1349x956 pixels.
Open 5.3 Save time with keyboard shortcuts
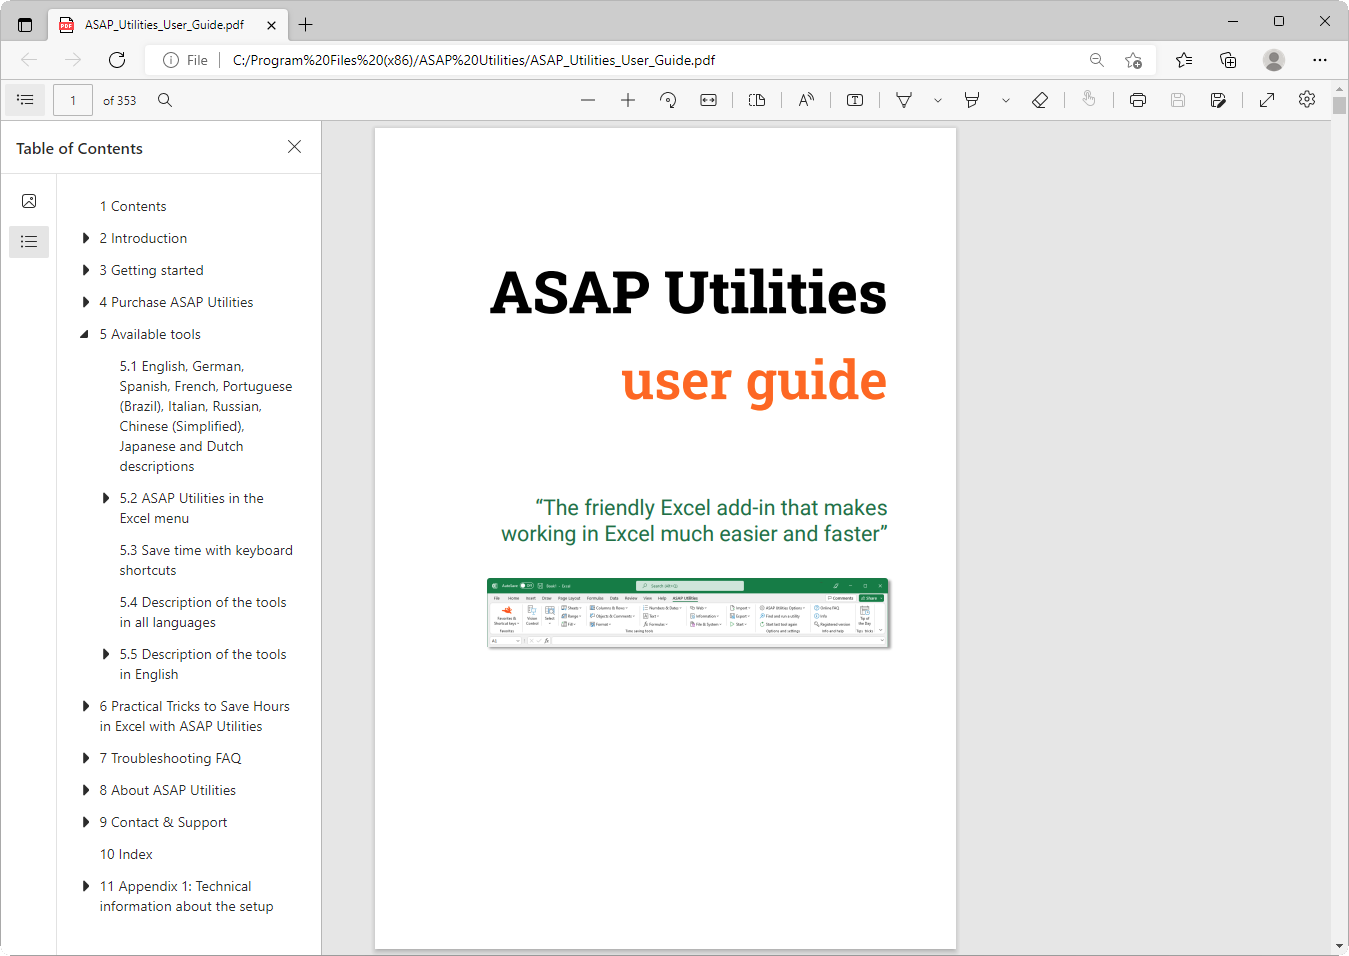206,560
